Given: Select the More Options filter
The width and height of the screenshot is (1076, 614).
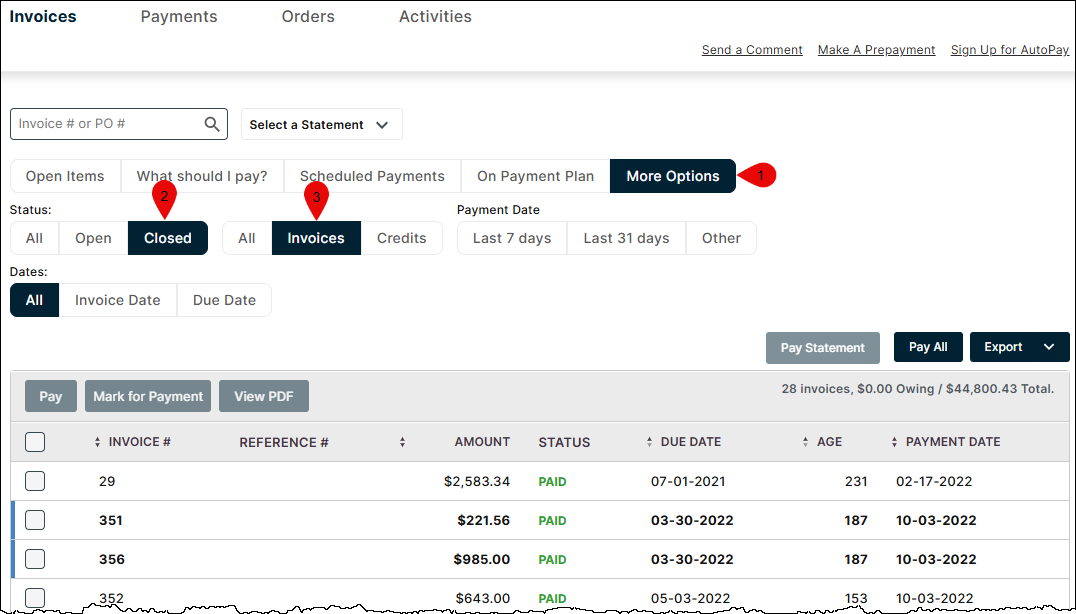Looking at the screenshot, I should pyautogui.click(x=672, y=176).
